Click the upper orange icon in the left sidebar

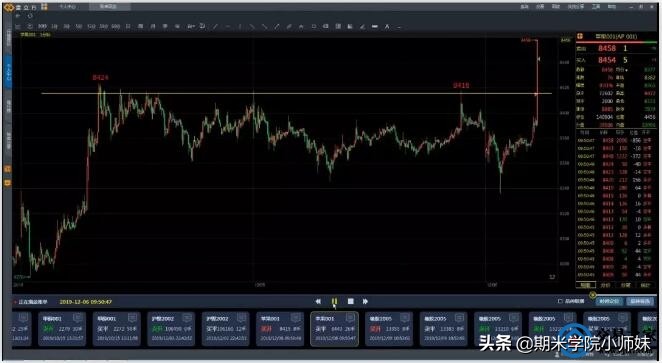coord(8,169)
